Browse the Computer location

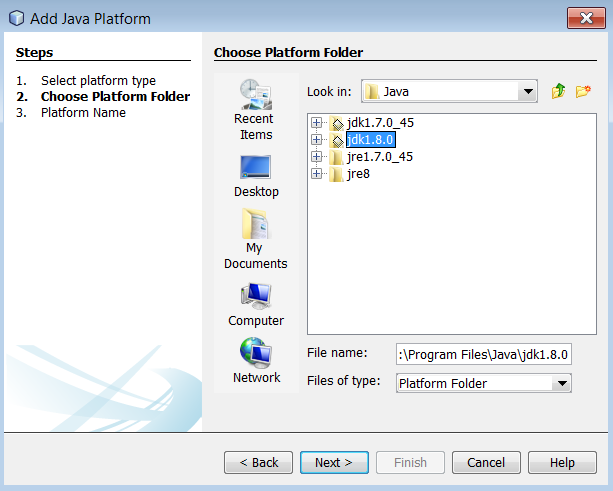click(x=256, y=304)
